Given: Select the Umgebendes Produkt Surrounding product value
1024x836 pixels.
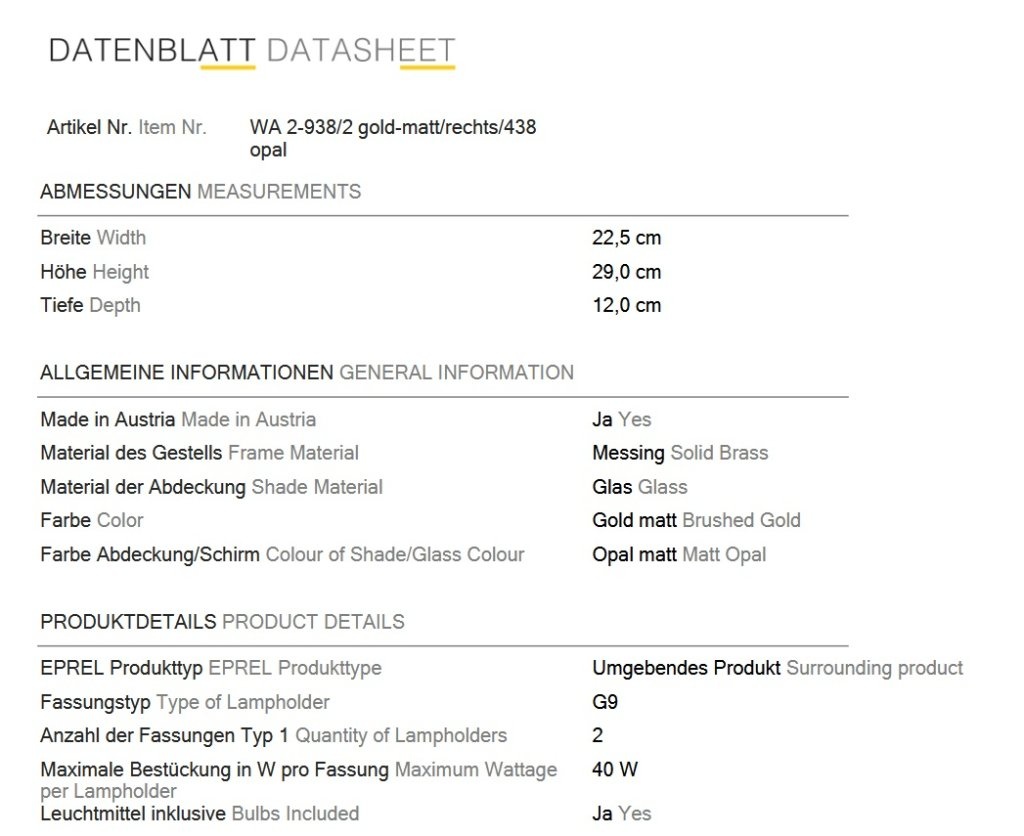Looking at the screenshot, I should click(777, 668).
